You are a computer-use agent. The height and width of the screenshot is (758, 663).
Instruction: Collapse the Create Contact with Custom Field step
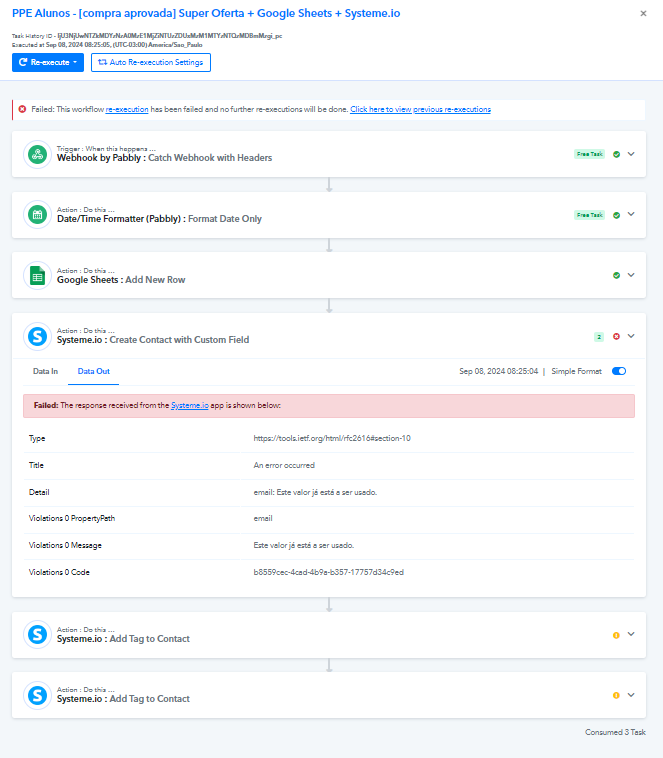point(631,336)
